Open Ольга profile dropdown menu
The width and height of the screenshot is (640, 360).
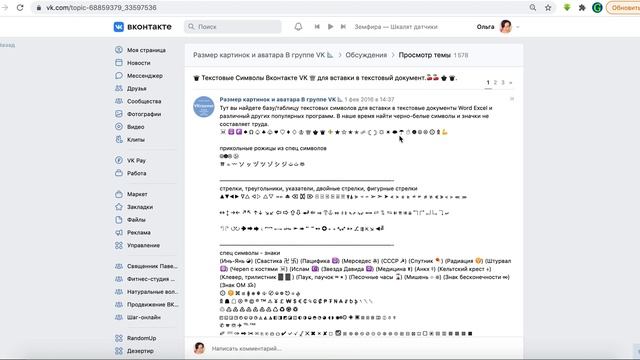518,27
